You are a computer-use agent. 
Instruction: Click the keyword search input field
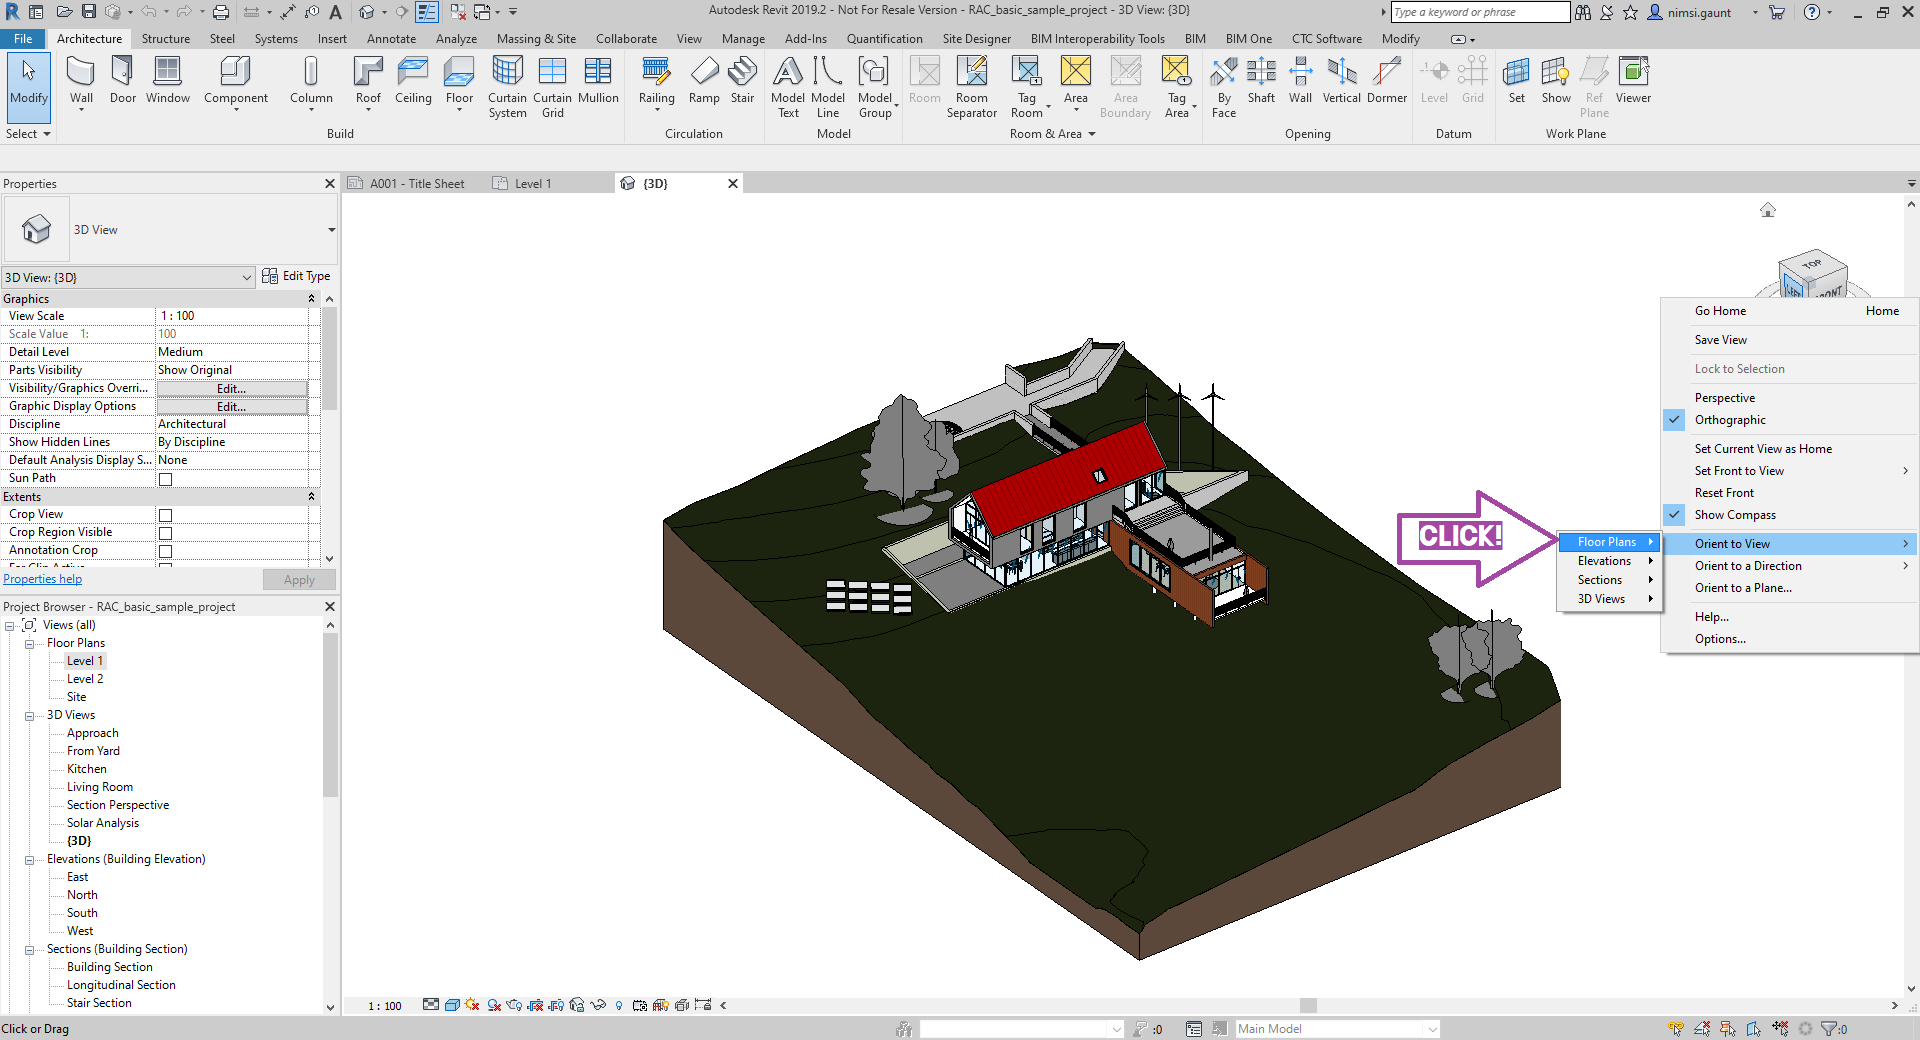click(x=1479, y=12)
